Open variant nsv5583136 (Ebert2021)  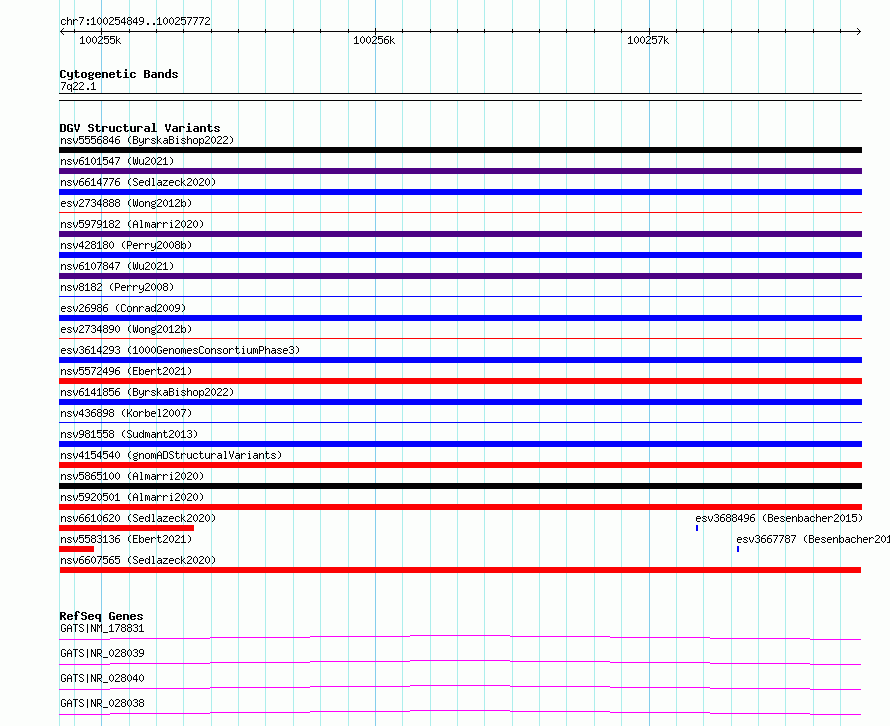[x=126, y=539]
